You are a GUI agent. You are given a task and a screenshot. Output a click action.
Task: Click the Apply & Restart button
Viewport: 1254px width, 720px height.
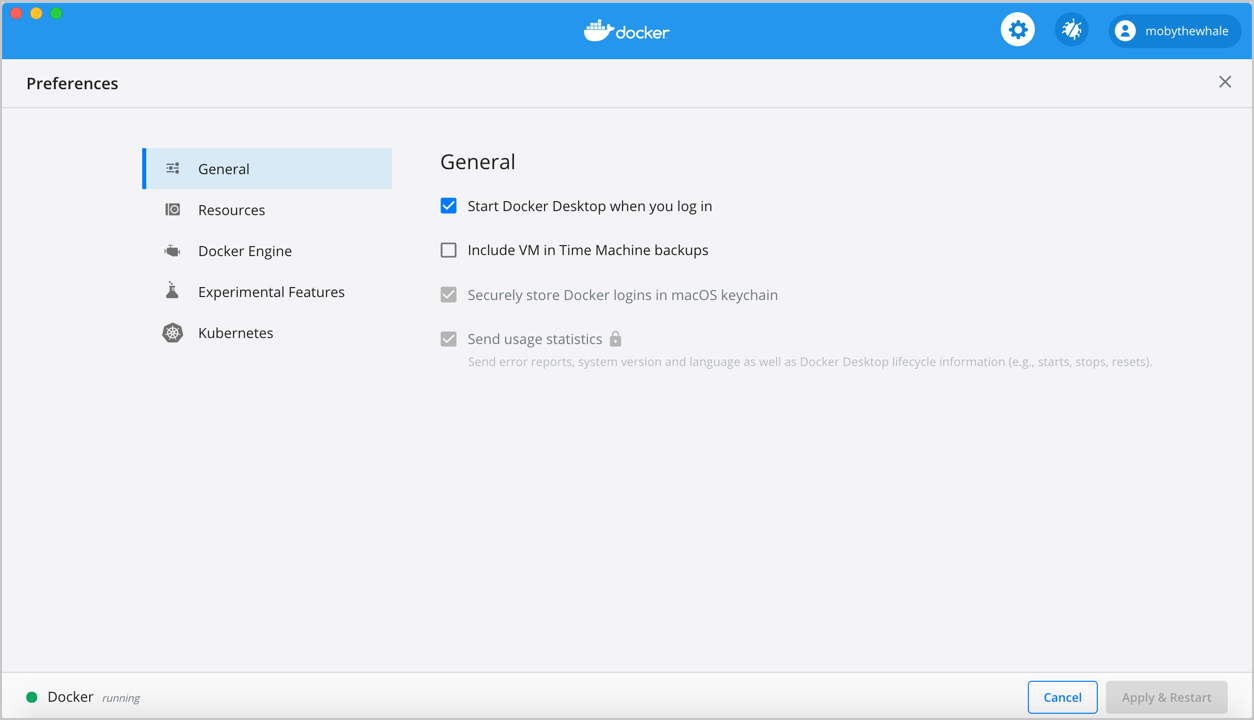click(1166, 697)
